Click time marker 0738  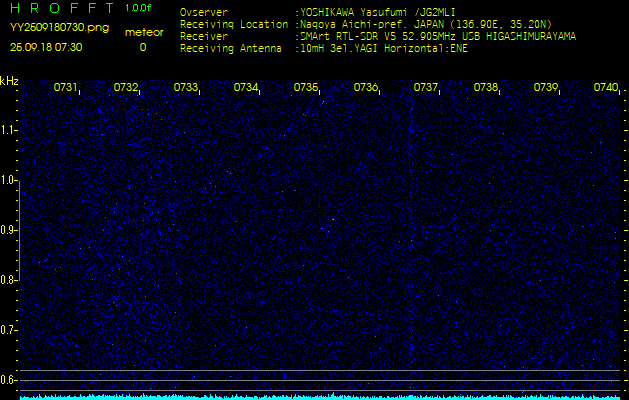[485, 87]
